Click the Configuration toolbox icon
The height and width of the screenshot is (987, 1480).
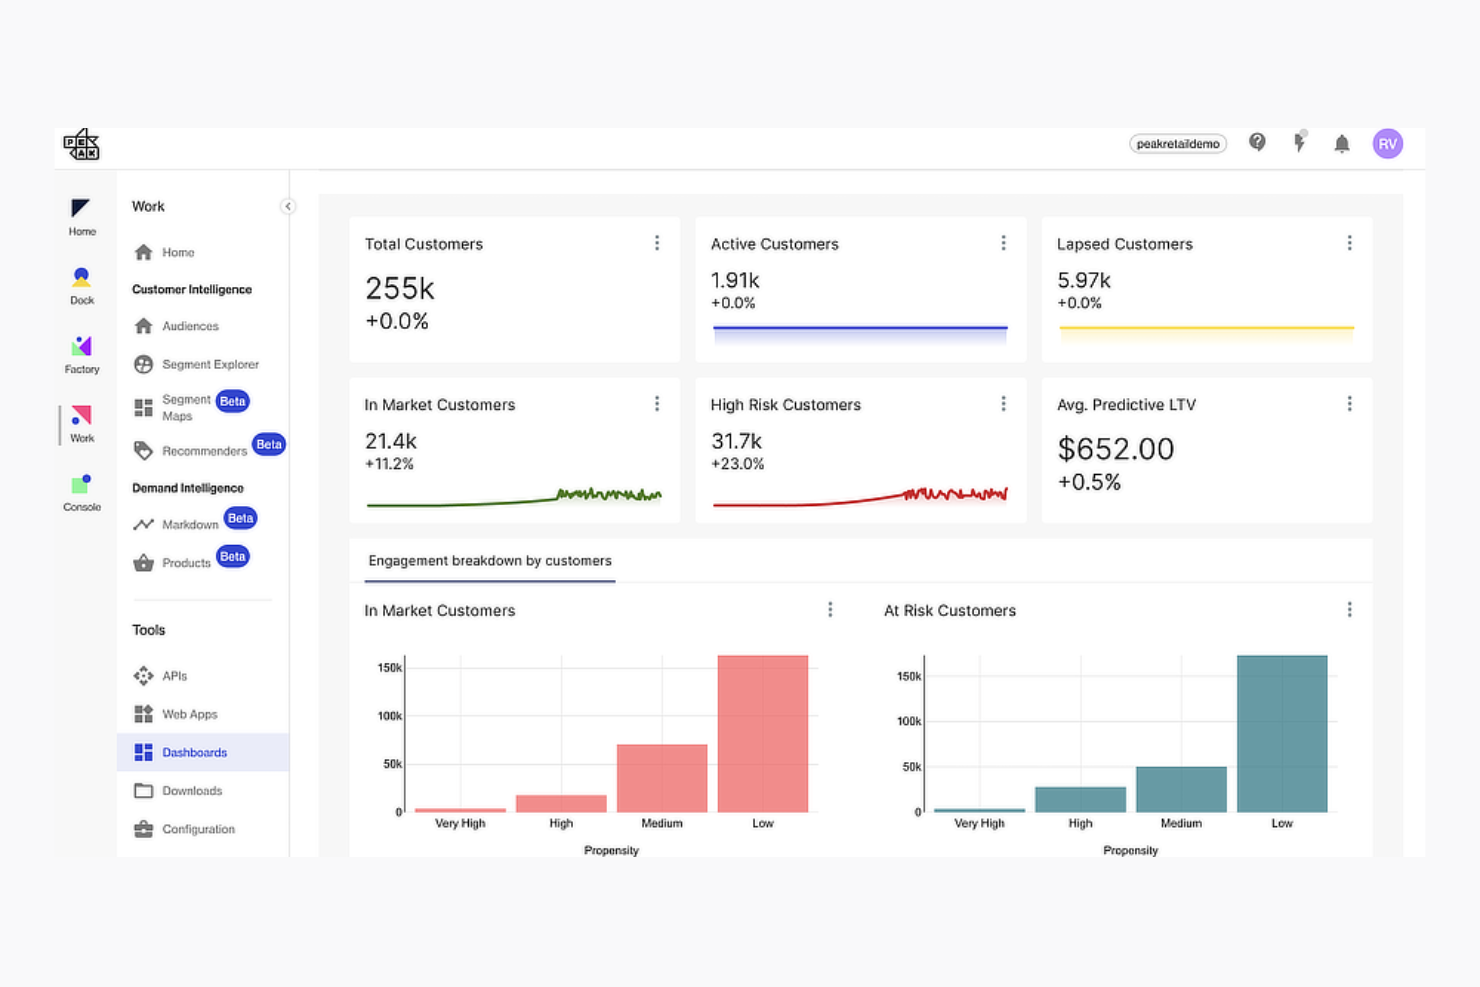144,829
